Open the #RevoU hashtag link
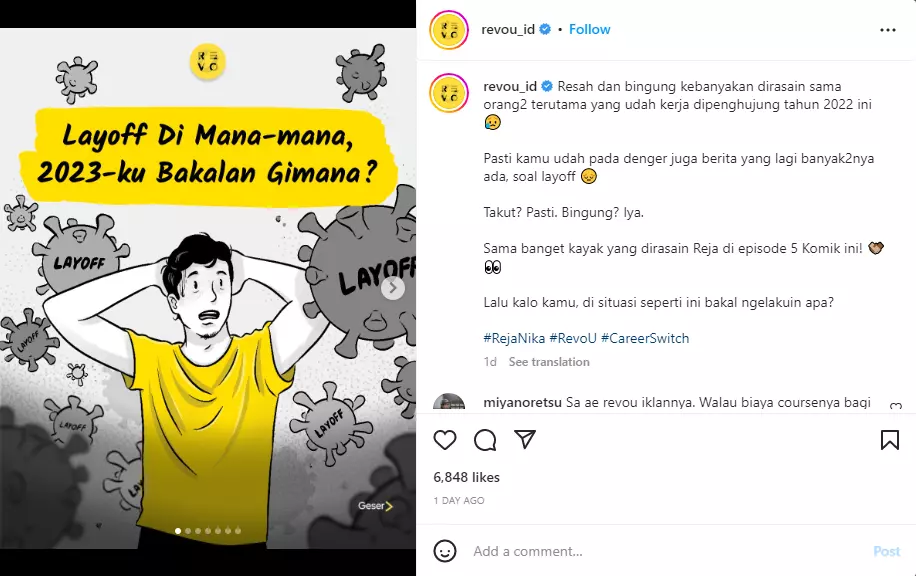The width and height of the screenshot is (916, 576). [x=573, y=338]
